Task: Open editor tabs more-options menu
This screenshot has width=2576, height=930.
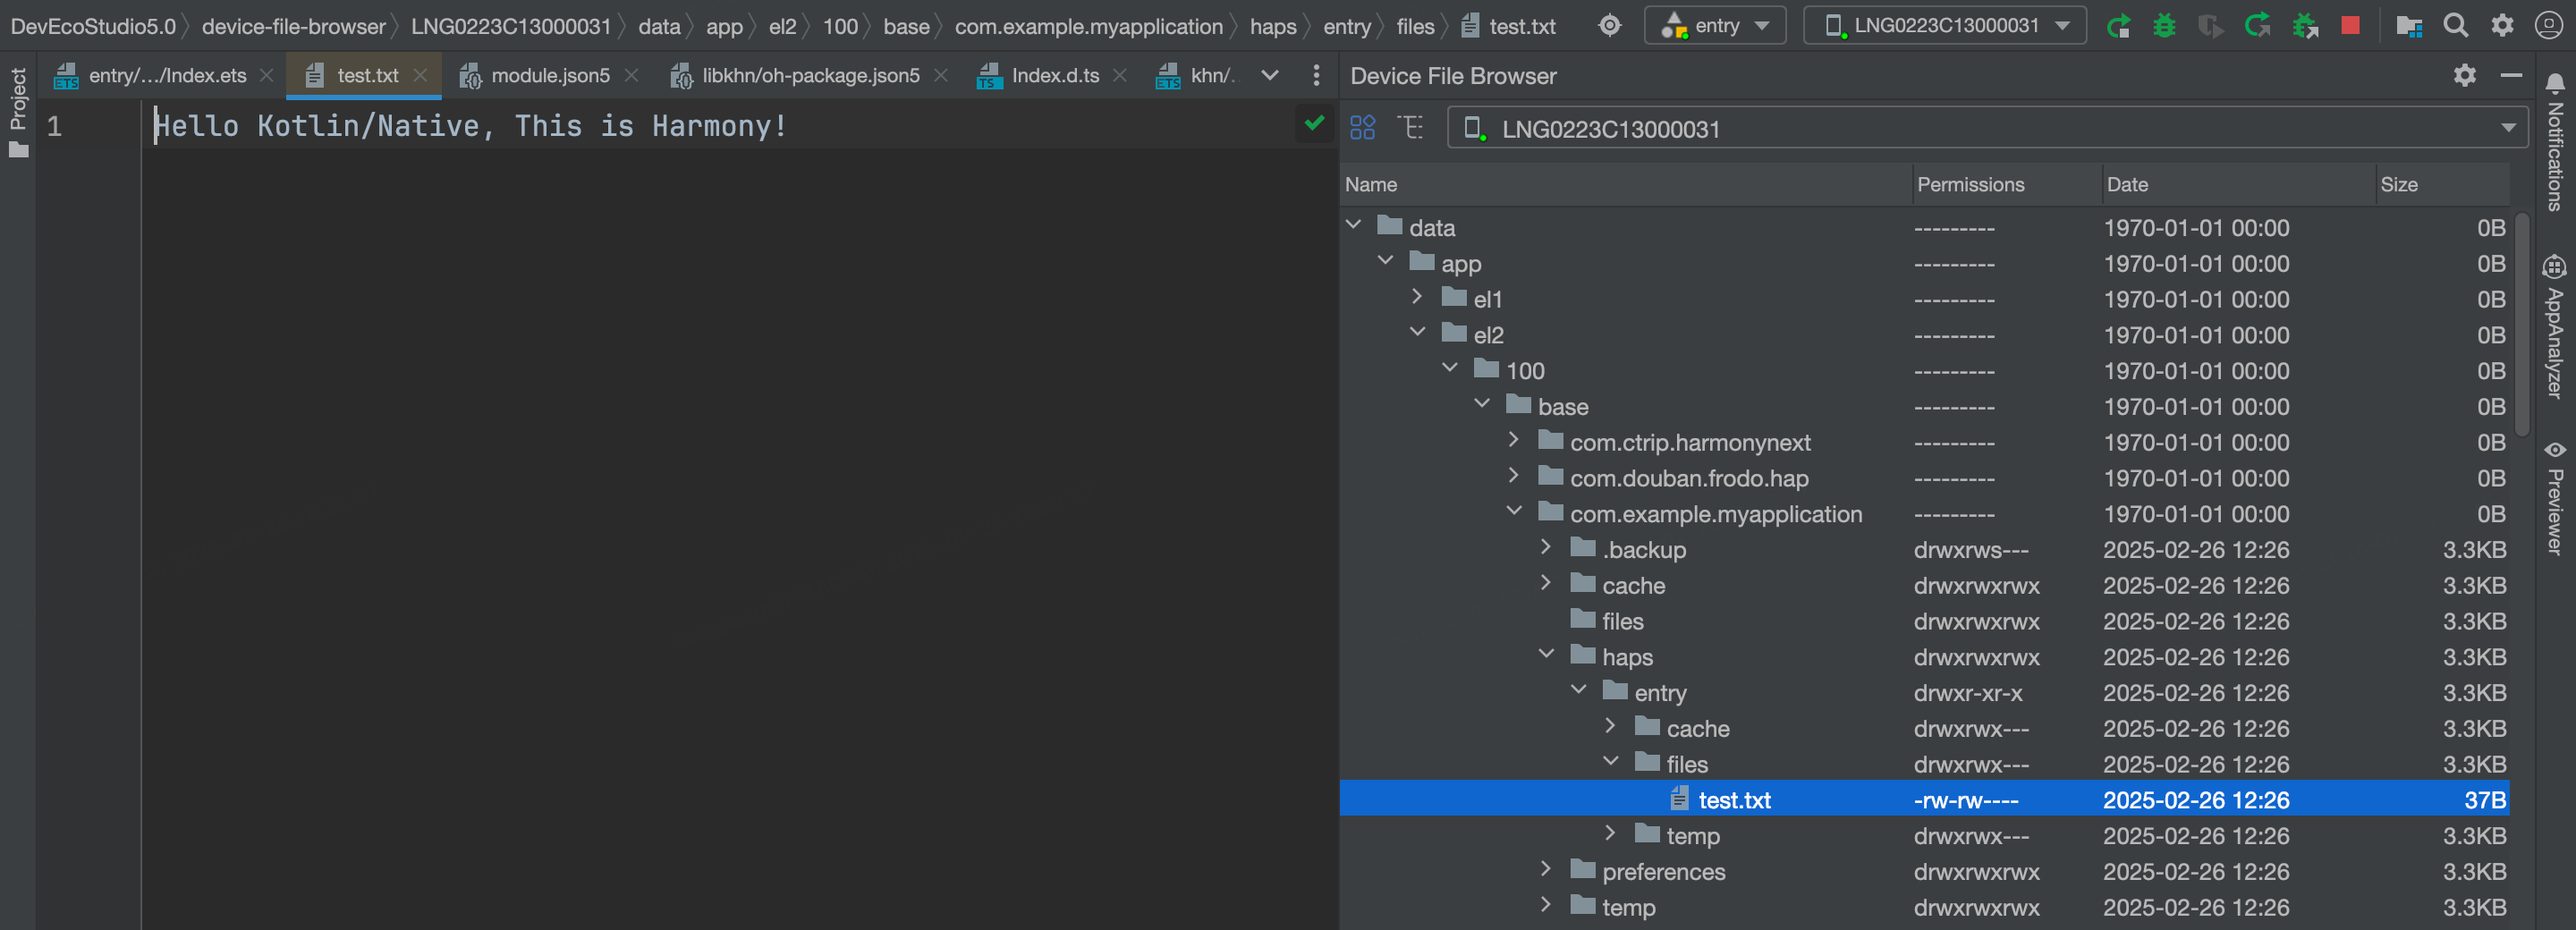Action: tap(1316, 75)
